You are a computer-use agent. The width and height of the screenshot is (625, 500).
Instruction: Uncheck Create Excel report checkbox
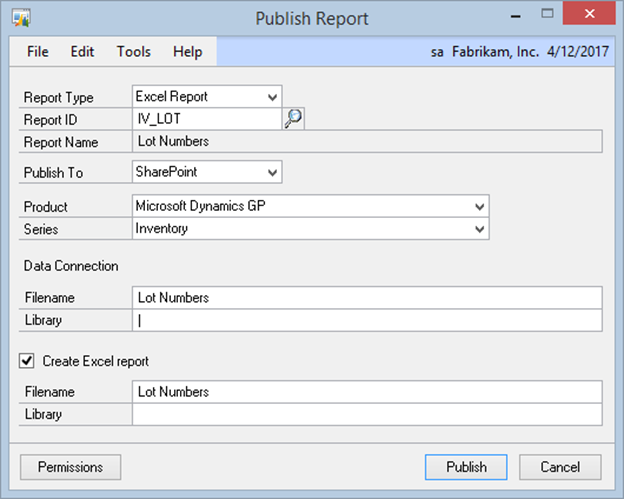tap(27, 361)
